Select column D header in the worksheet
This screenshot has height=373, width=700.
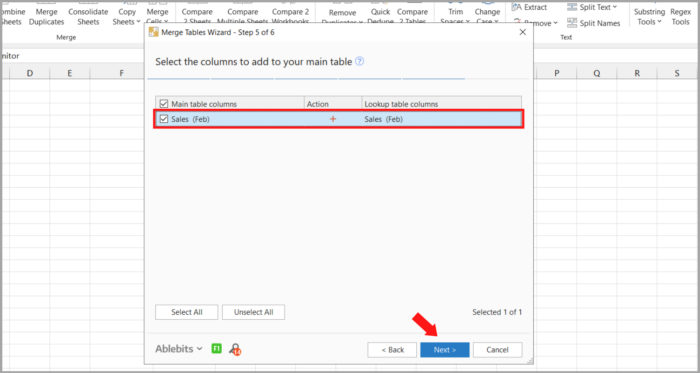click(x=29, y=73)
